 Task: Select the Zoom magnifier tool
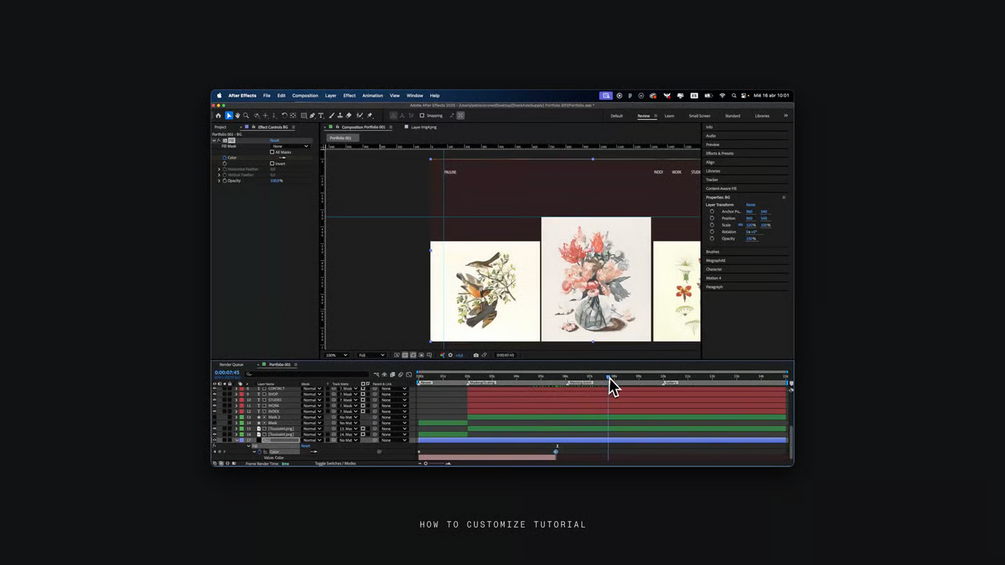pos(246,116)
